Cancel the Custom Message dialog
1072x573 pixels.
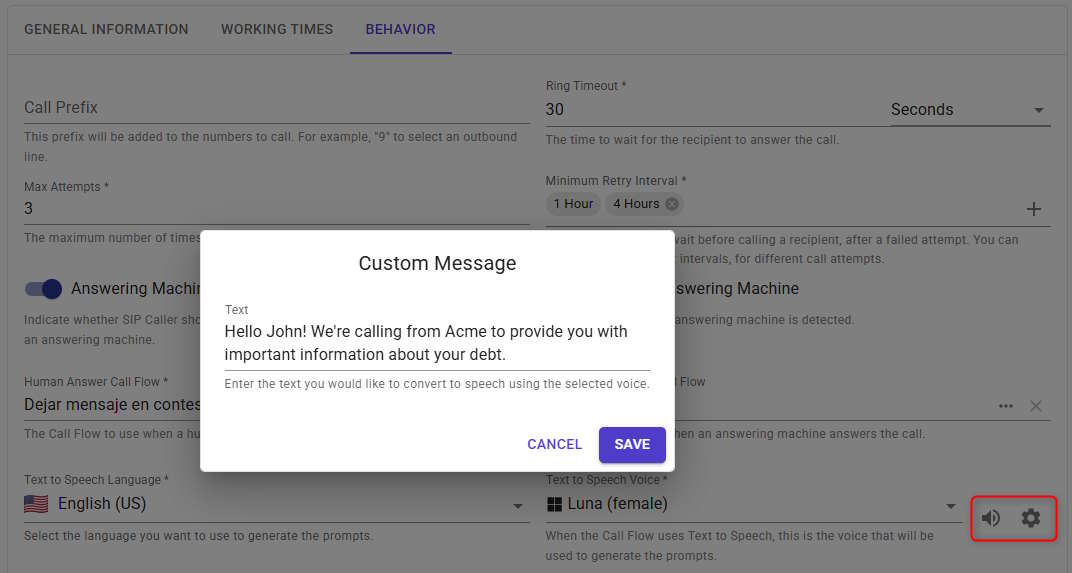[554, 444]
